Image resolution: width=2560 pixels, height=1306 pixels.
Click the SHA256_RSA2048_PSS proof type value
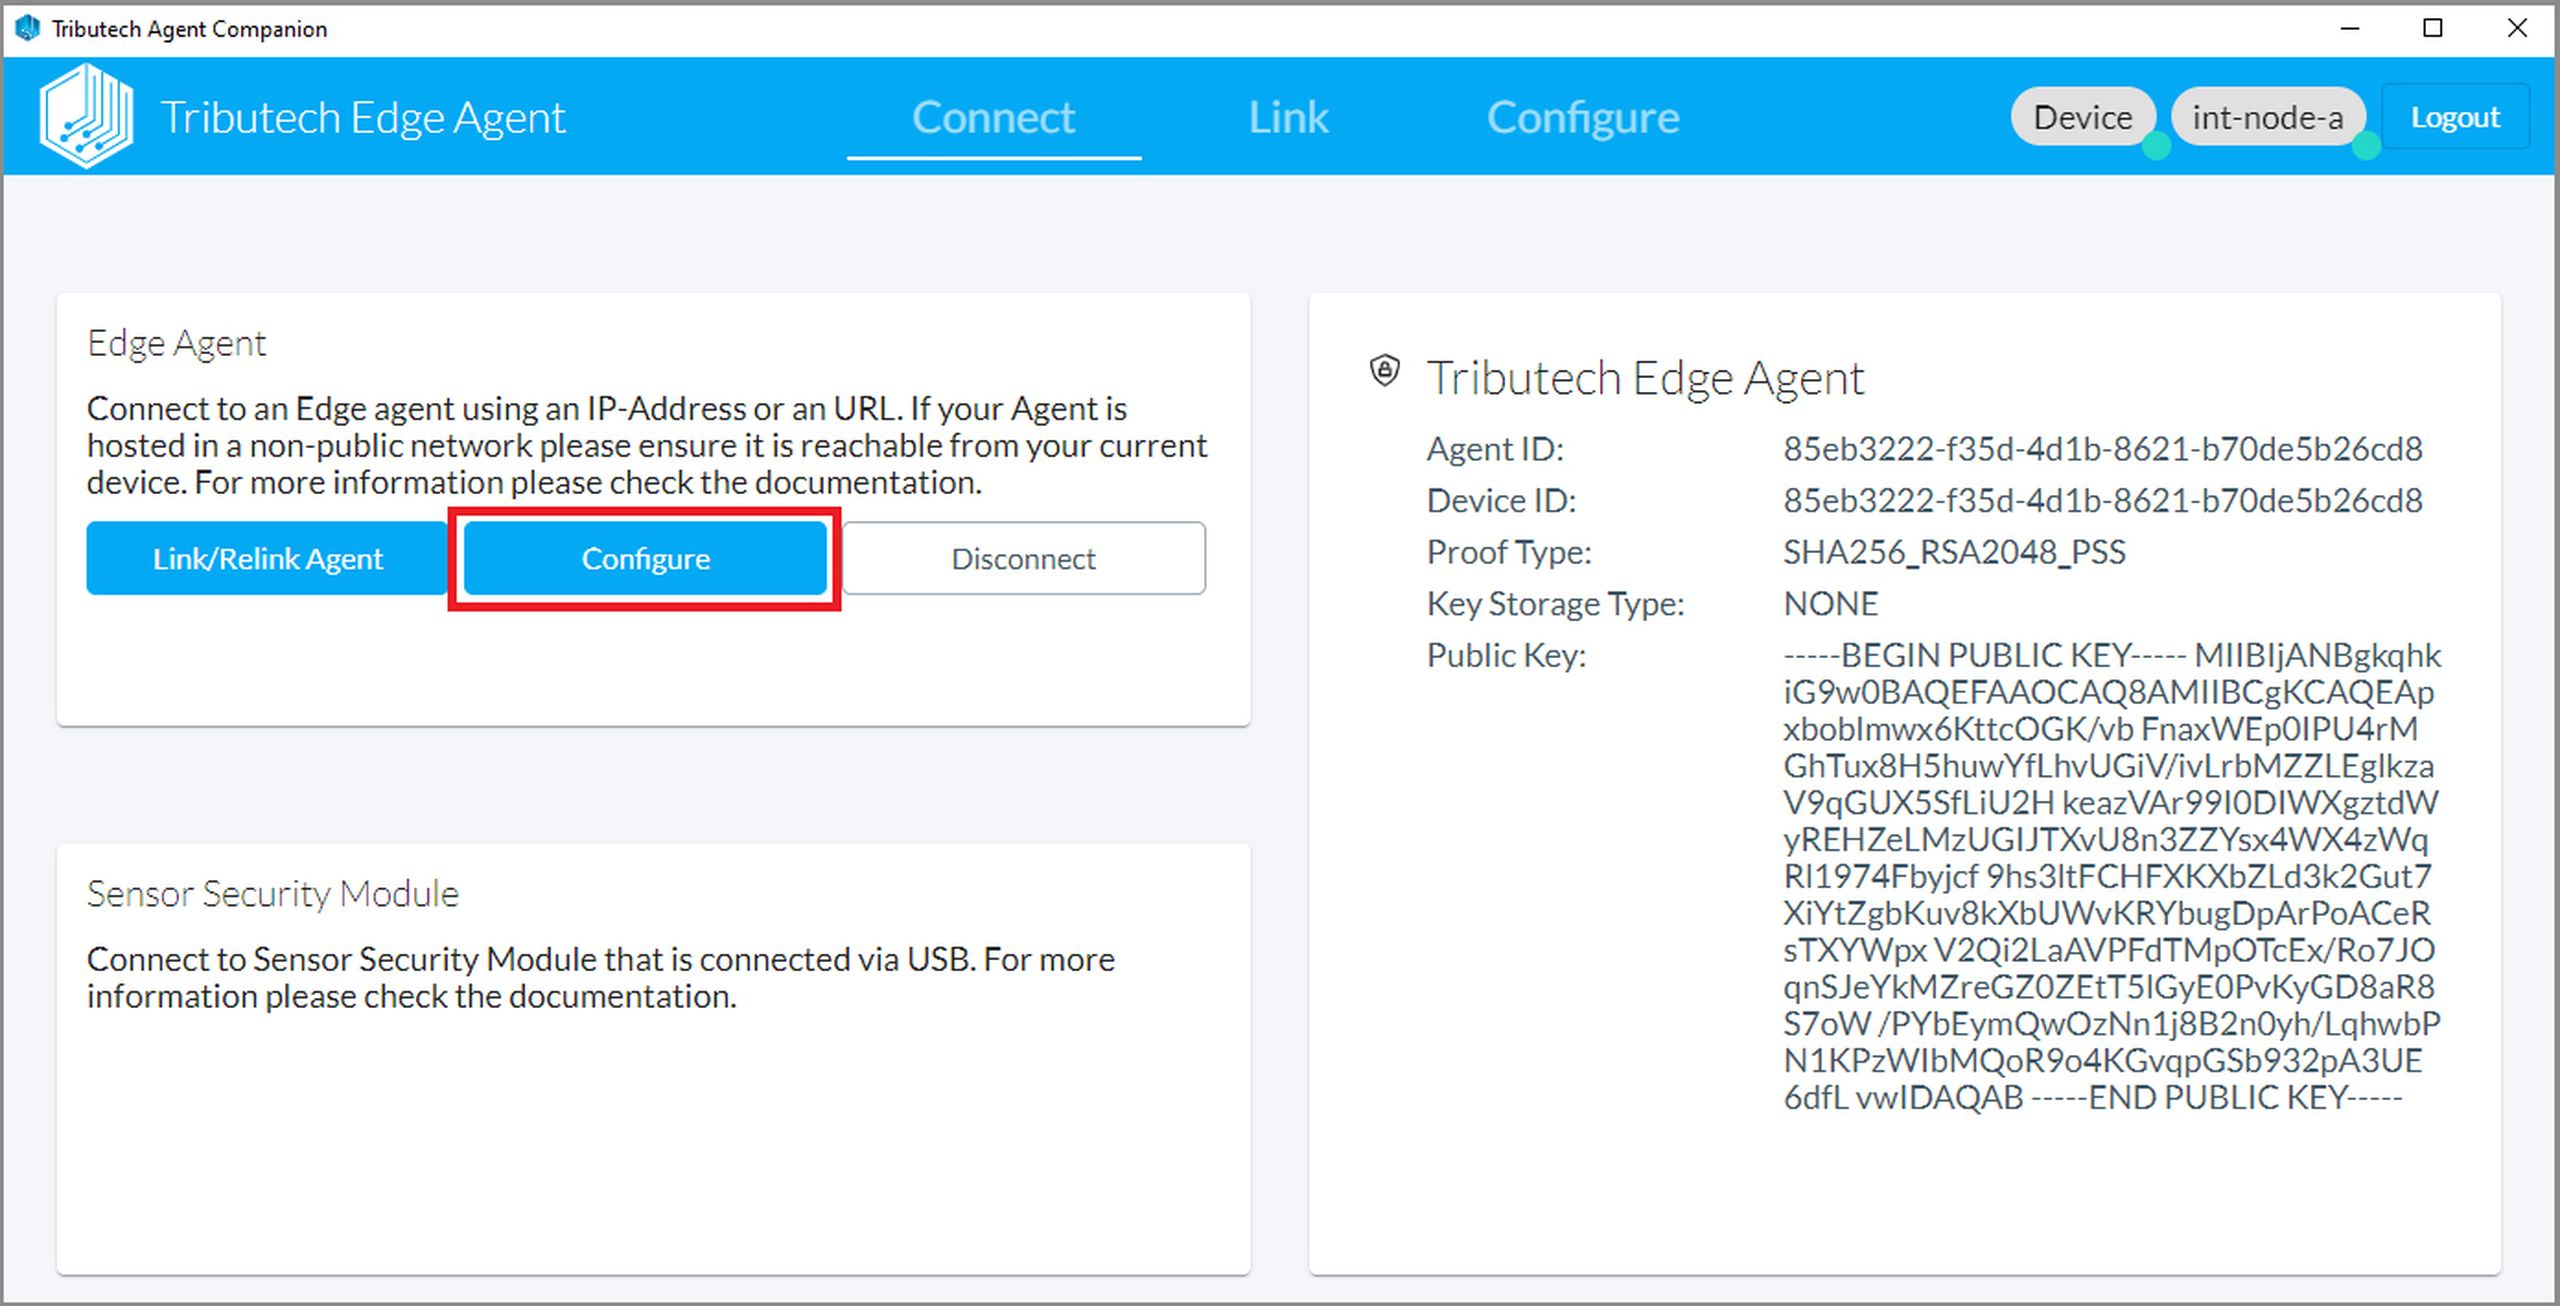[1954, 552]
